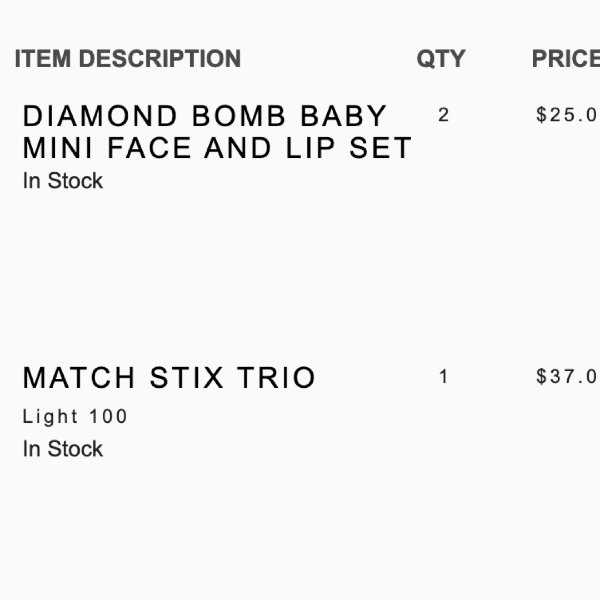Open the MATCH STIX TRIO product link
The width and height of the screenshot is (600, 600).
coord(169,378)
